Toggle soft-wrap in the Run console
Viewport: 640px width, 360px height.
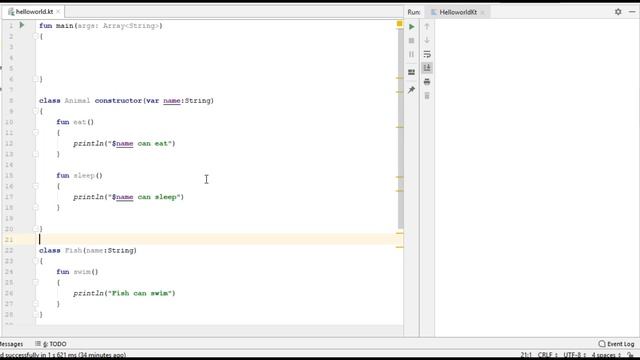point(427,54)
